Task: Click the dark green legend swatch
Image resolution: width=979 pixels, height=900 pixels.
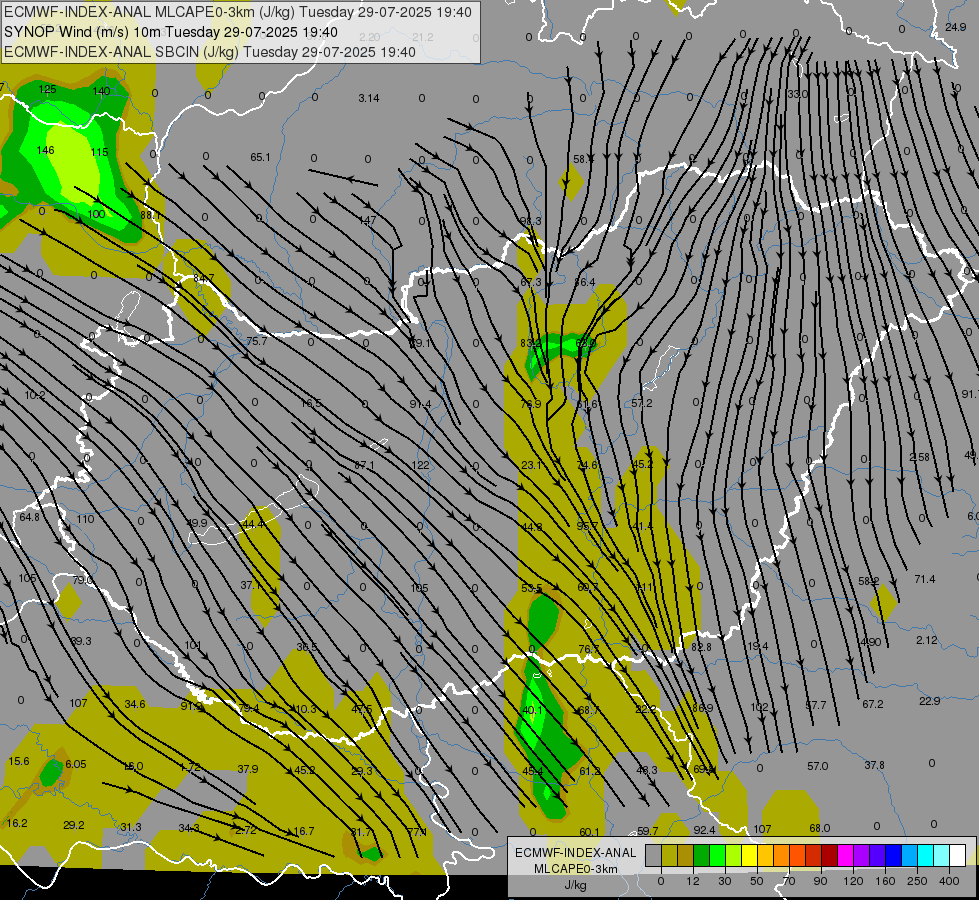Action: click(x=701, y=855)
